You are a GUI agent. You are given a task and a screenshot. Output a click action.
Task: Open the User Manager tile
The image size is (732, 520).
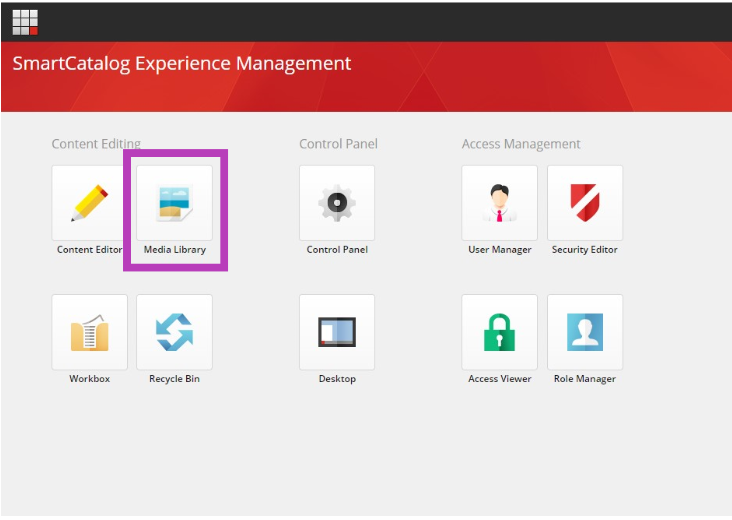(500, 203)
